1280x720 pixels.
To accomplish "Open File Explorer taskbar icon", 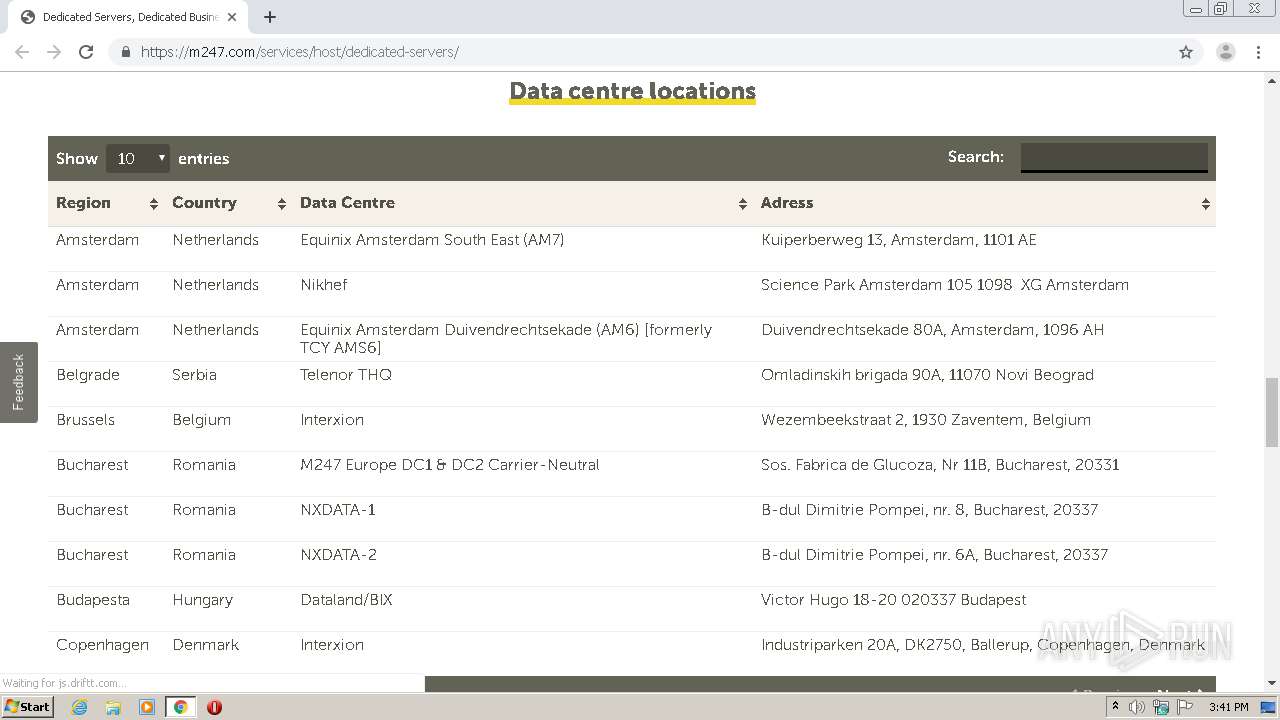I will [x=113, y=707].
